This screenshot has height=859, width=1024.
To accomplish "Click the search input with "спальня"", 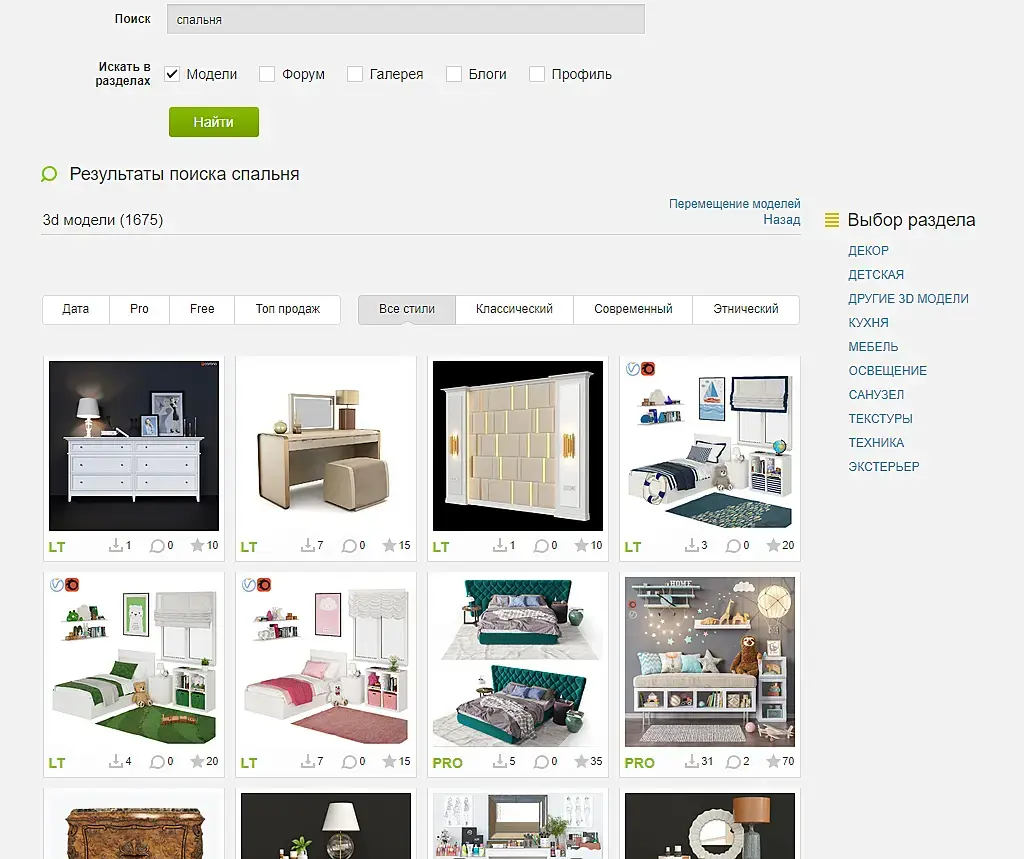I will [x=406, y=19].
